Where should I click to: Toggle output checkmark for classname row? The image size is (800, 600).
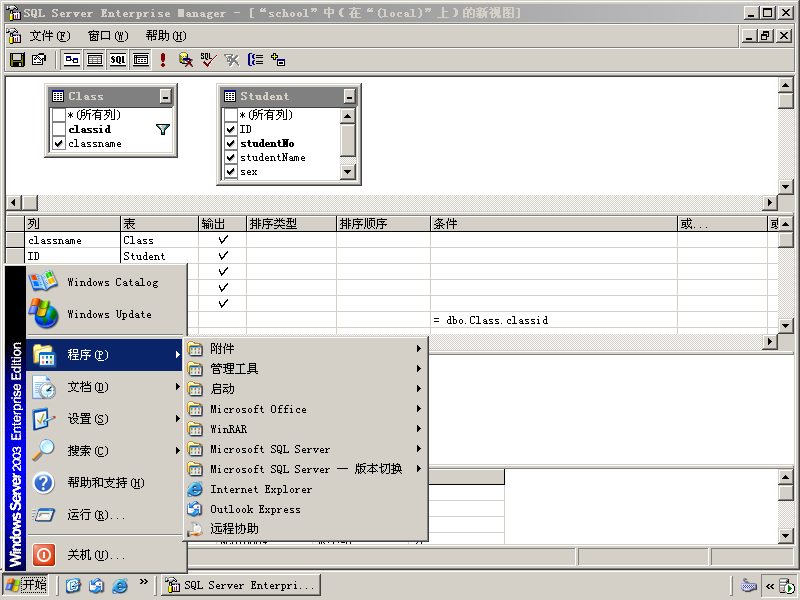pos(223,240)
